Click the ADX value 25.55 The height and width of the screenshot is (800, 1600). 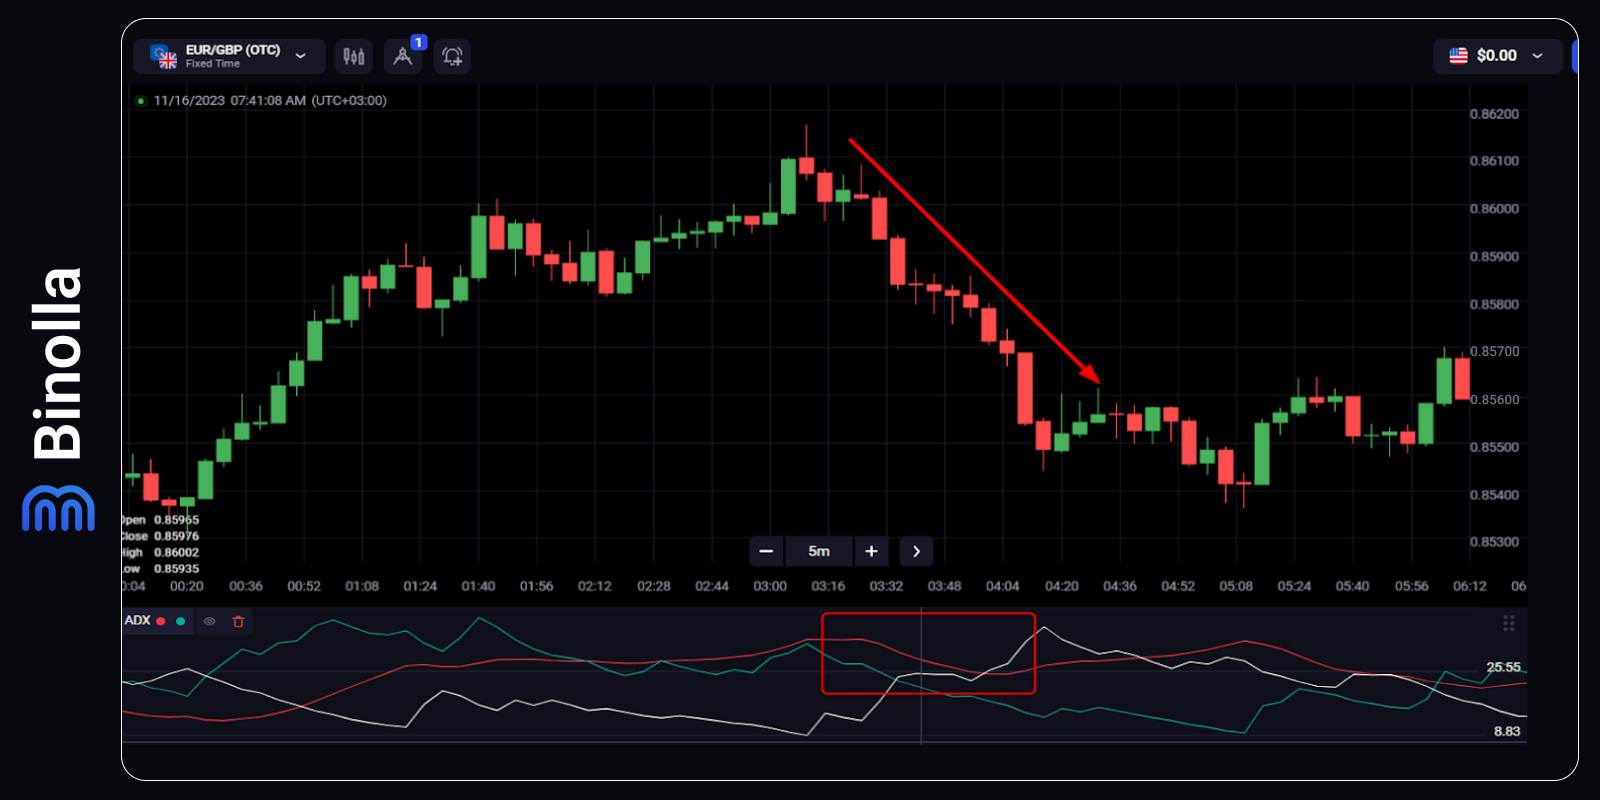pos(1503,667)
